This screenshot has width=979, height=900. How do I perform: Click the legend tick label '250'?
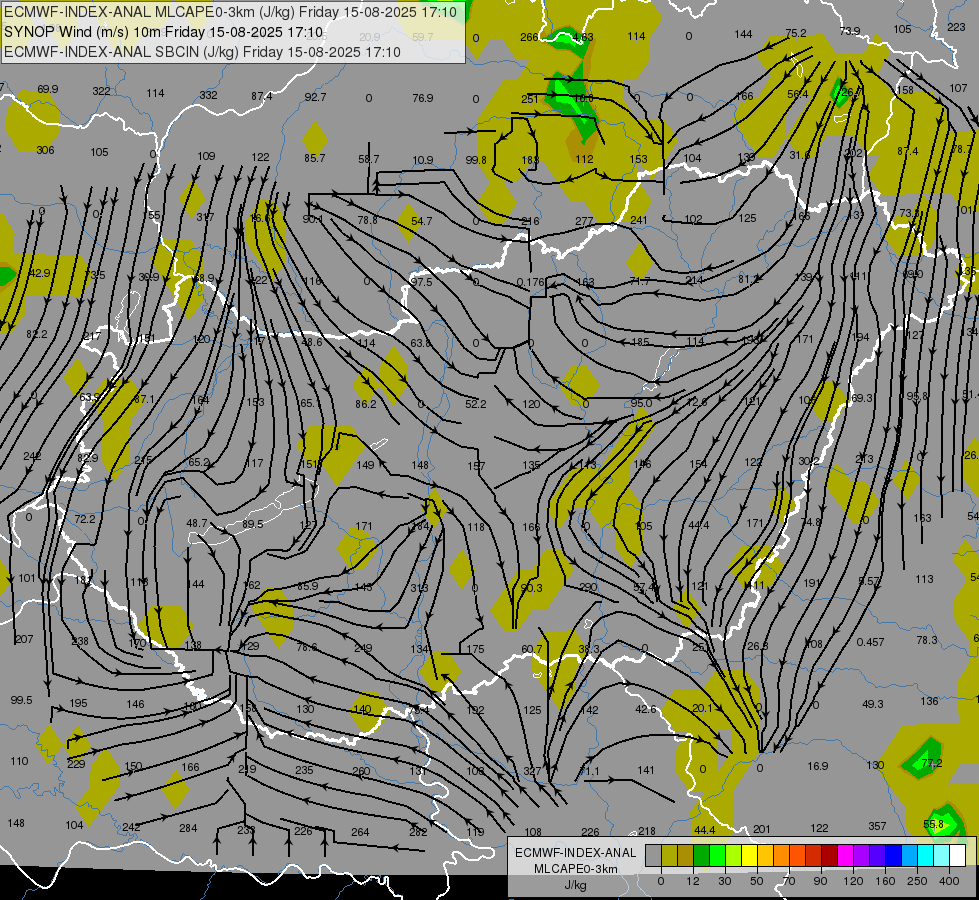click(x=917, y=881)
